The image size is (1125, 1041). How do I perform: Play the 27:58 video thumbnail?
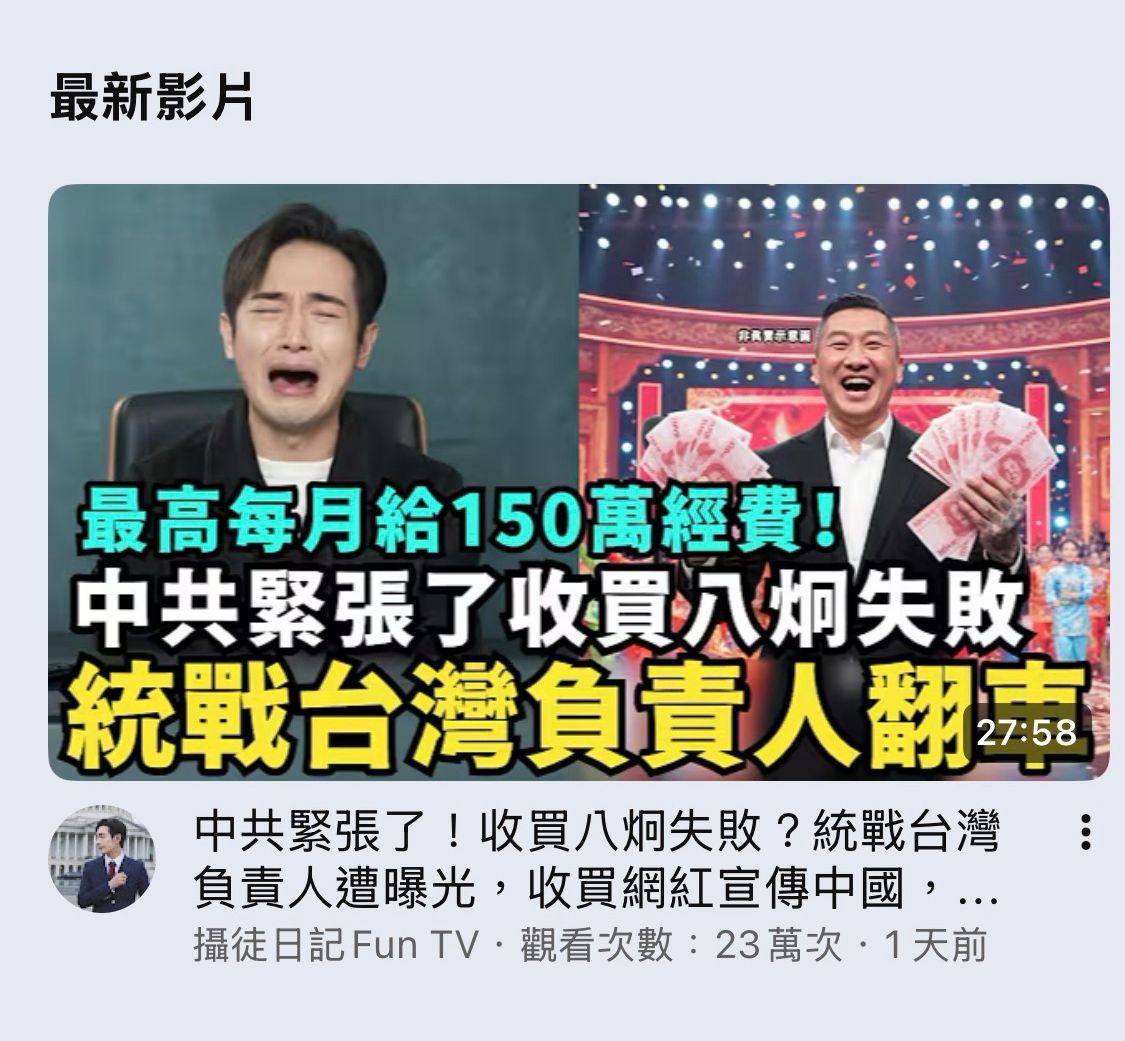point(578,481)
